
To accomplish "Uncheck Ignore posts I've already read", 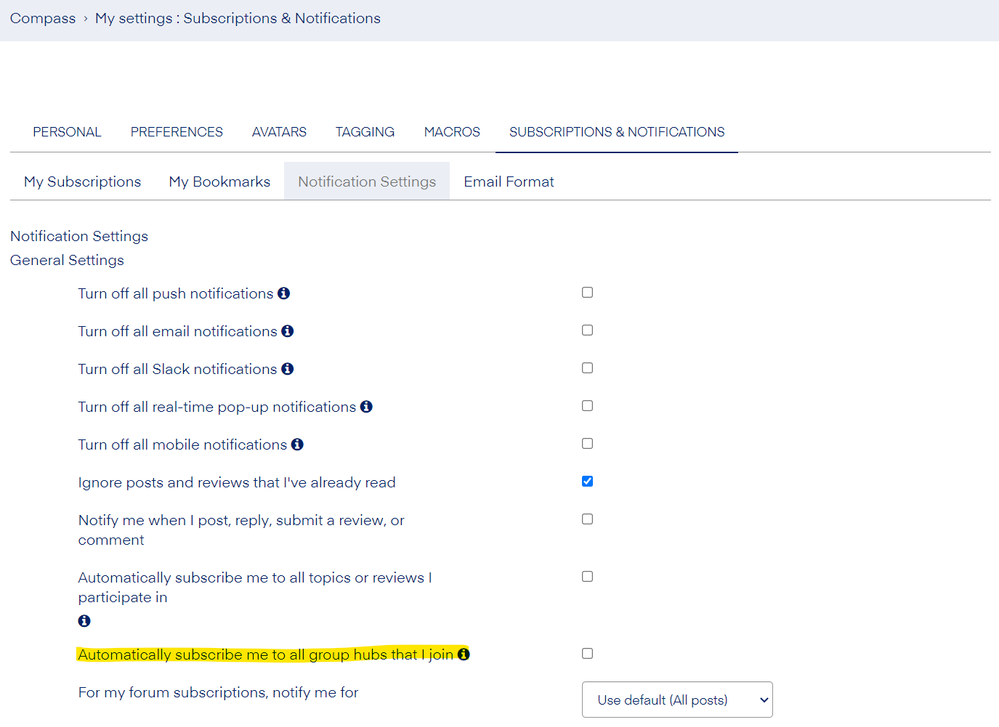I will click(x=587, y=481).
